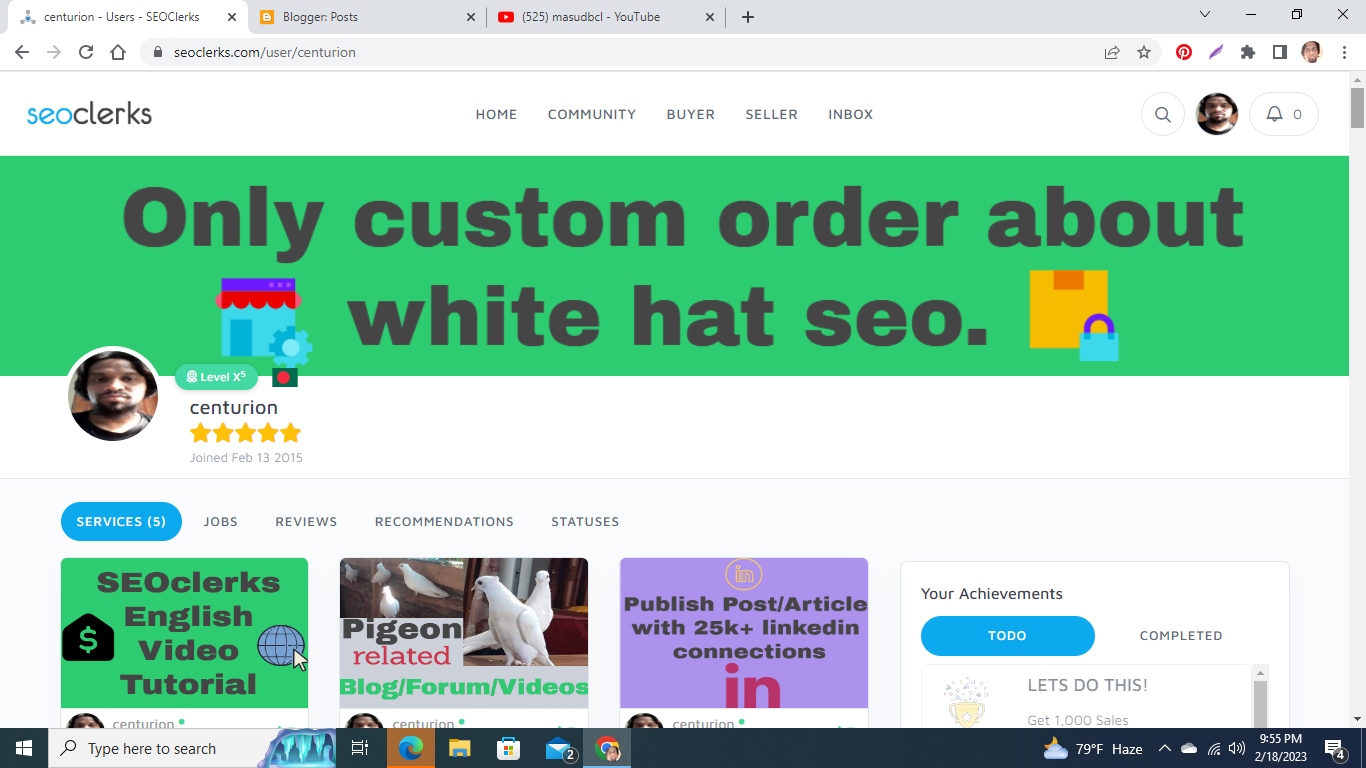Open the 79°F Haze weather widget

[x=1093, y=748]
